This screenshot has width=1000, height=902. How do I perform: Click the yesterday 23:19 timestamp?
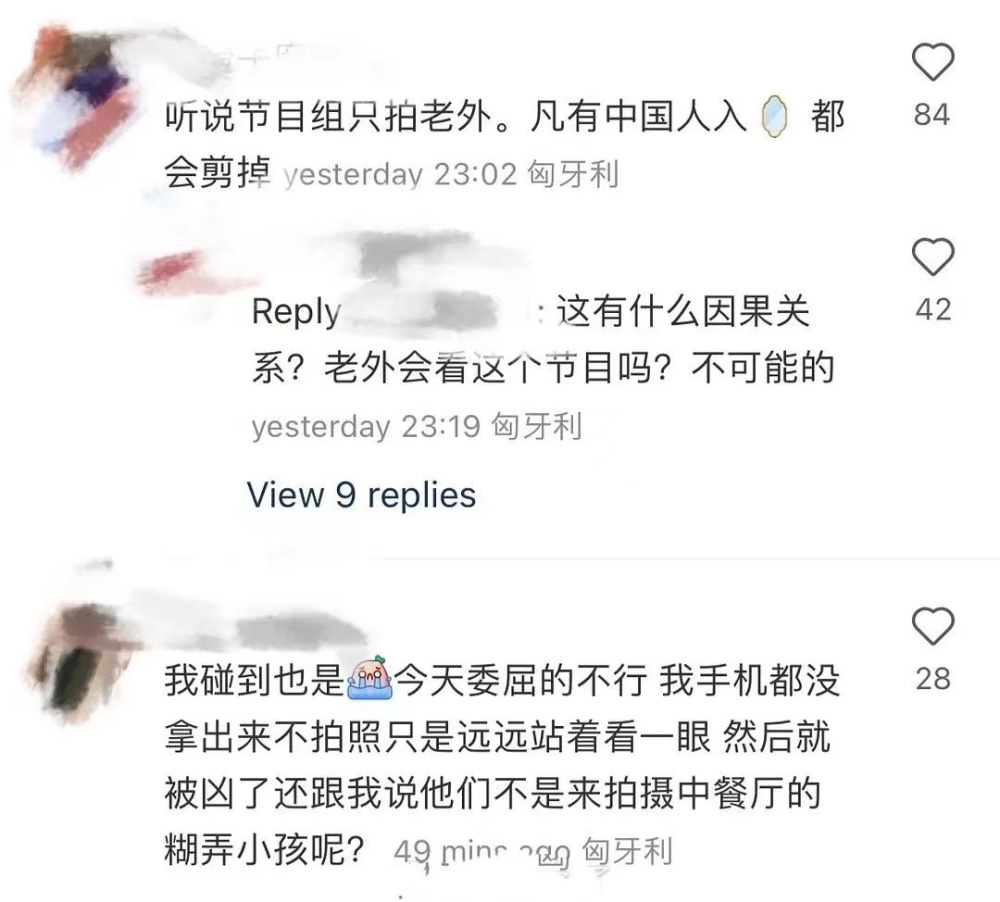[x=365, y=426]
